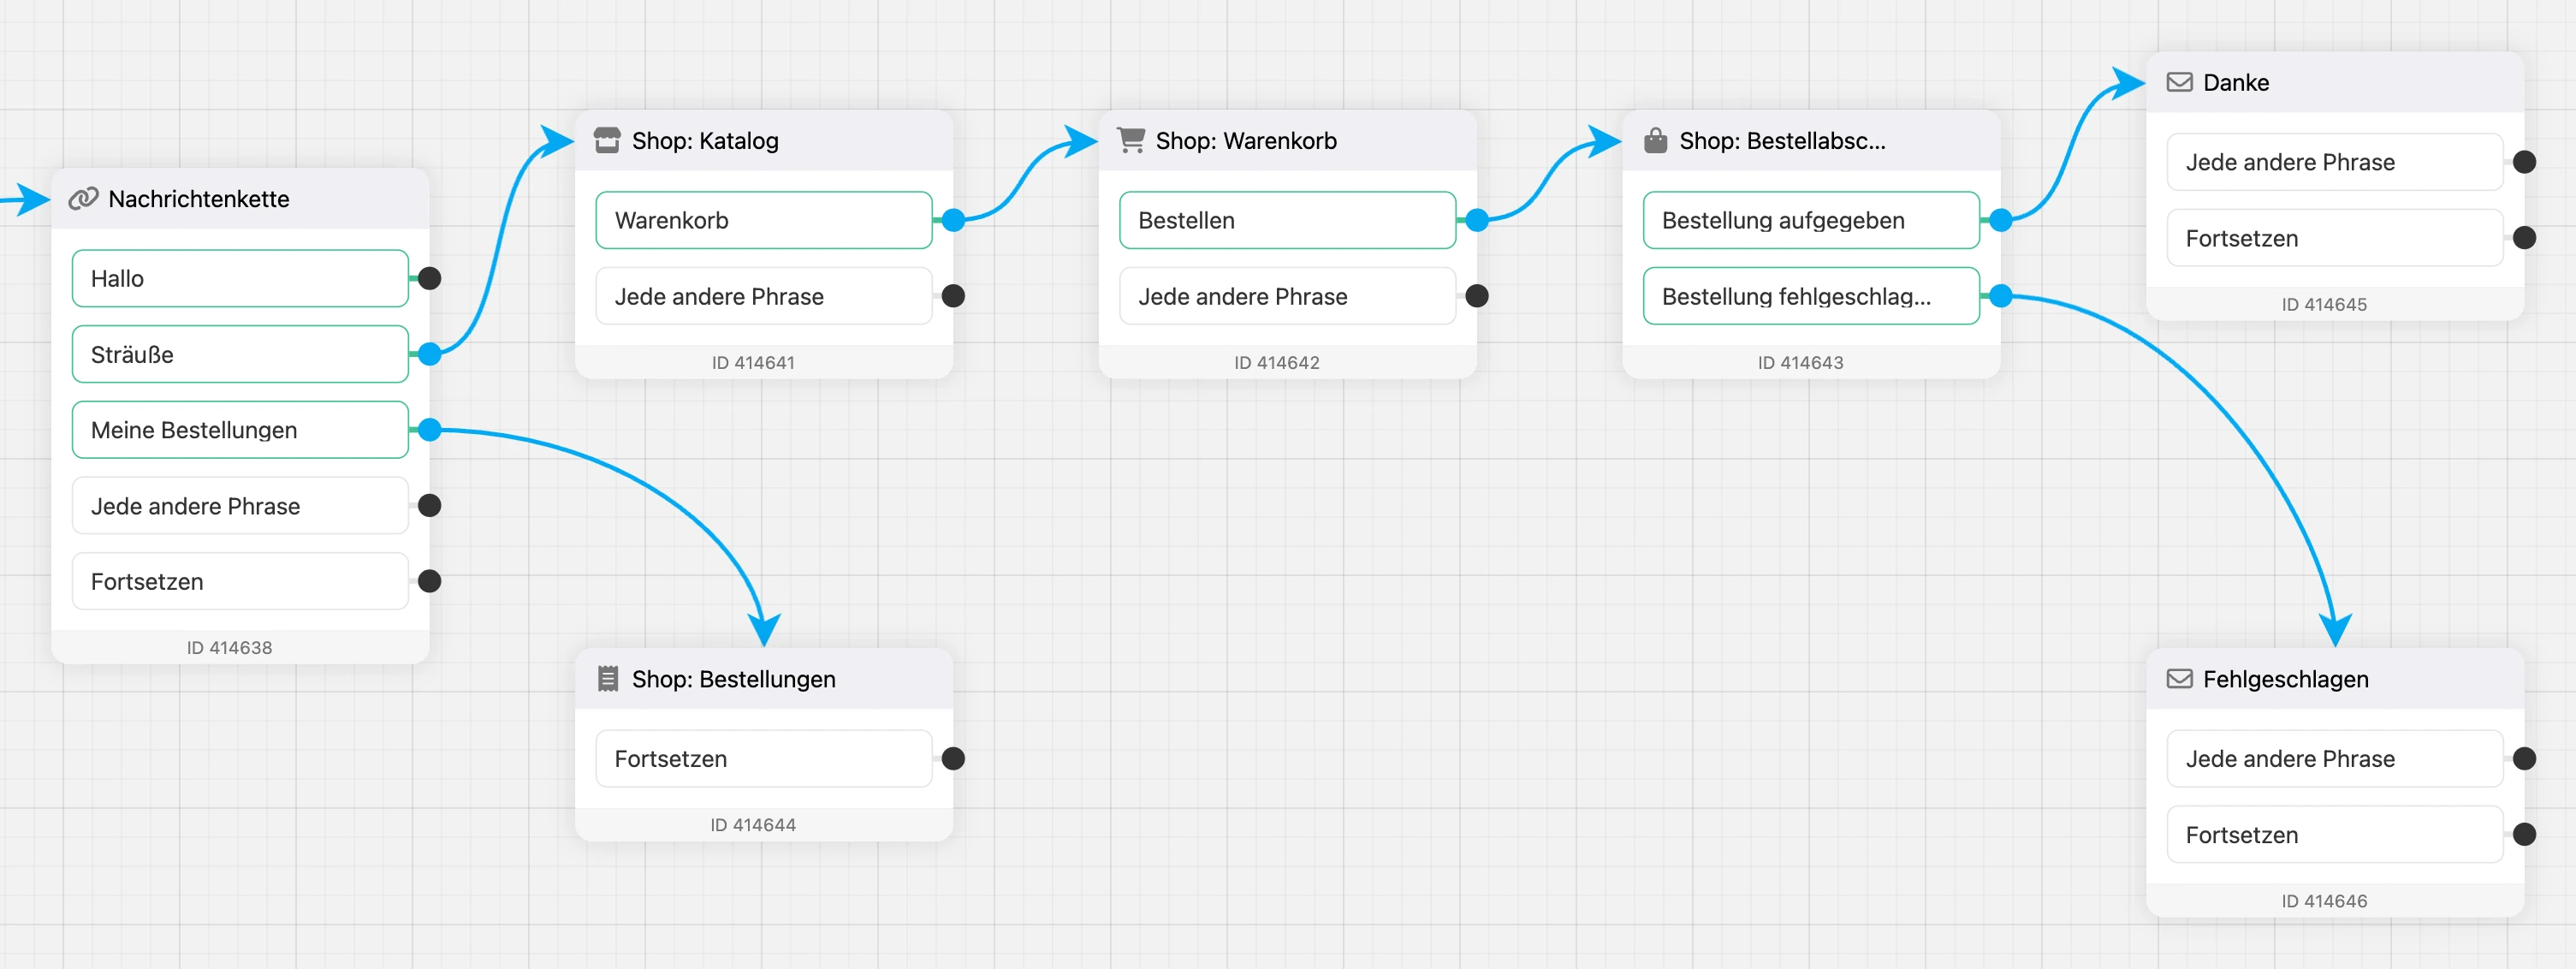Click Jede andere Phrase in Danke block

(x=2335, y=162)
